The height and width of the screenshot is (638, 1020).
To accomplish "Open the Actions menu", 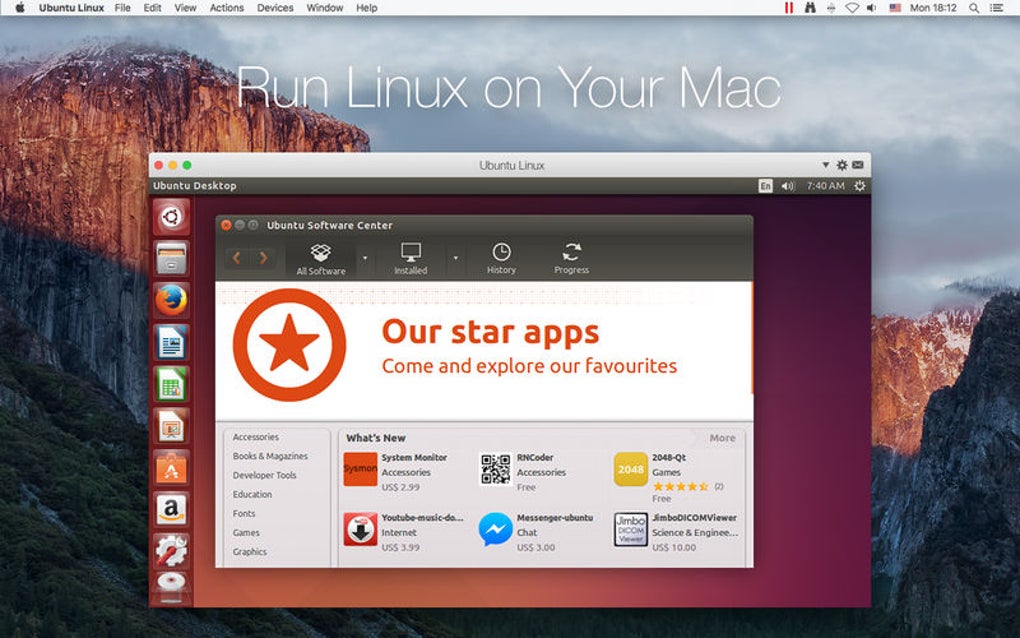I will click(x=226, y=8).
